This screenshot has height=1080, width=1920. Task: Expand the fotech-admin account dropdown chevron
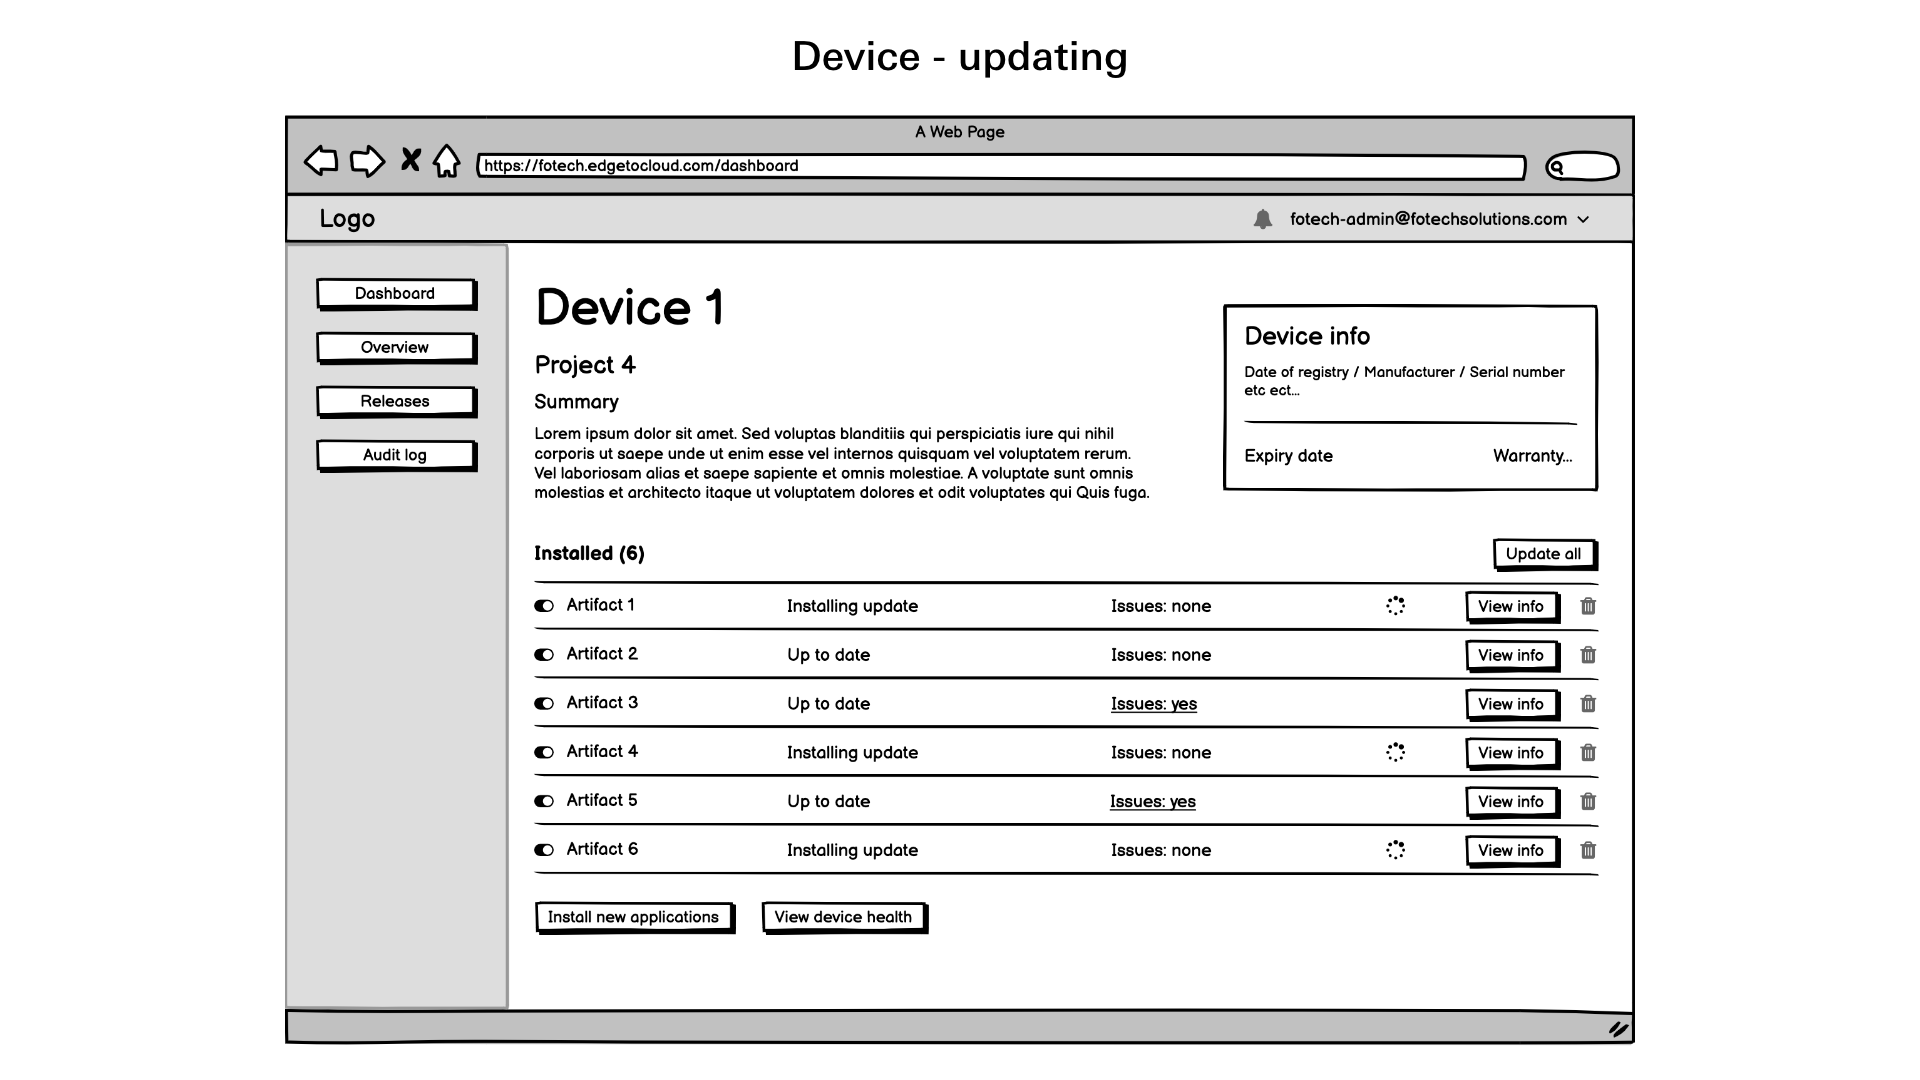tap(1583, 220)
